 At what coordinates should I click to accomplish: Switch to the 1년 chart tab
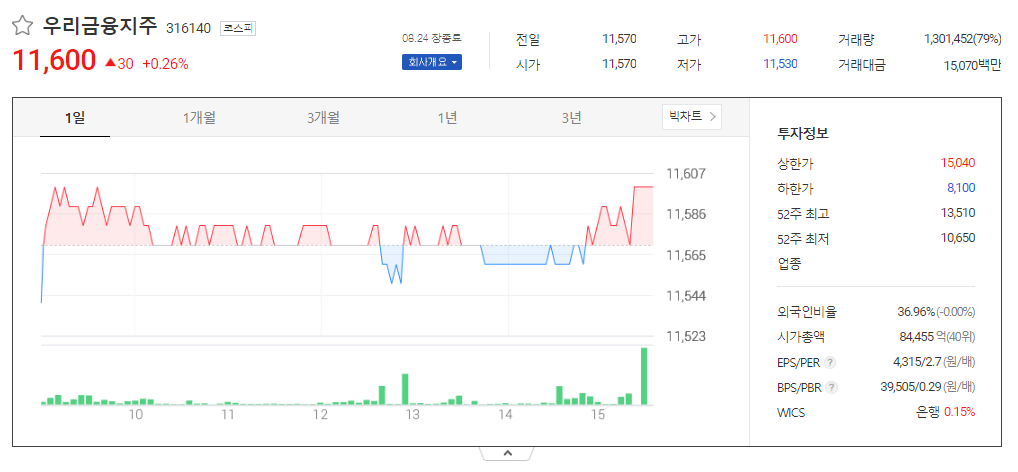(x=447, y=118)
